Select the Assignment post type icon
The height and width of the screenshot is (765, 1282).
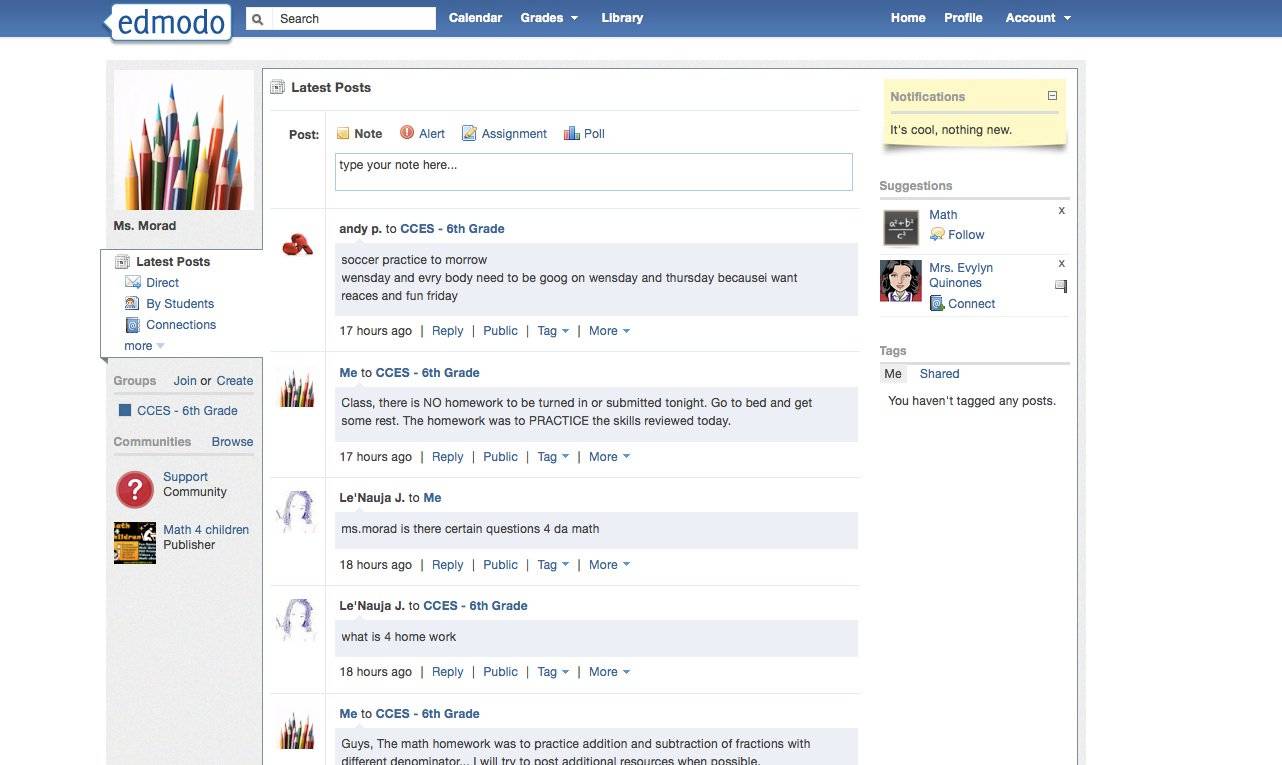pyautogui.click(x=469, y=133)
